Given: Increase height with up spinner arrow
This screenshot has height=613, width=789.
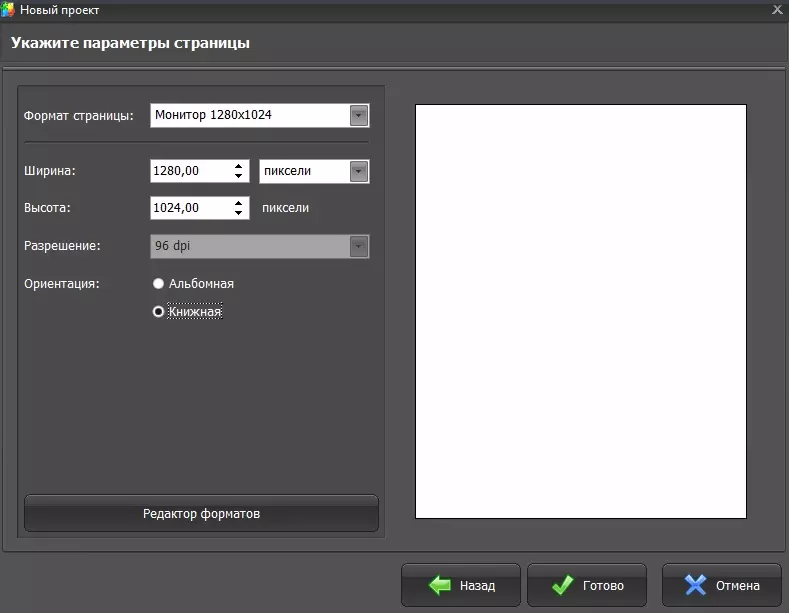Looking at the screenshot, I should [239, 202].
